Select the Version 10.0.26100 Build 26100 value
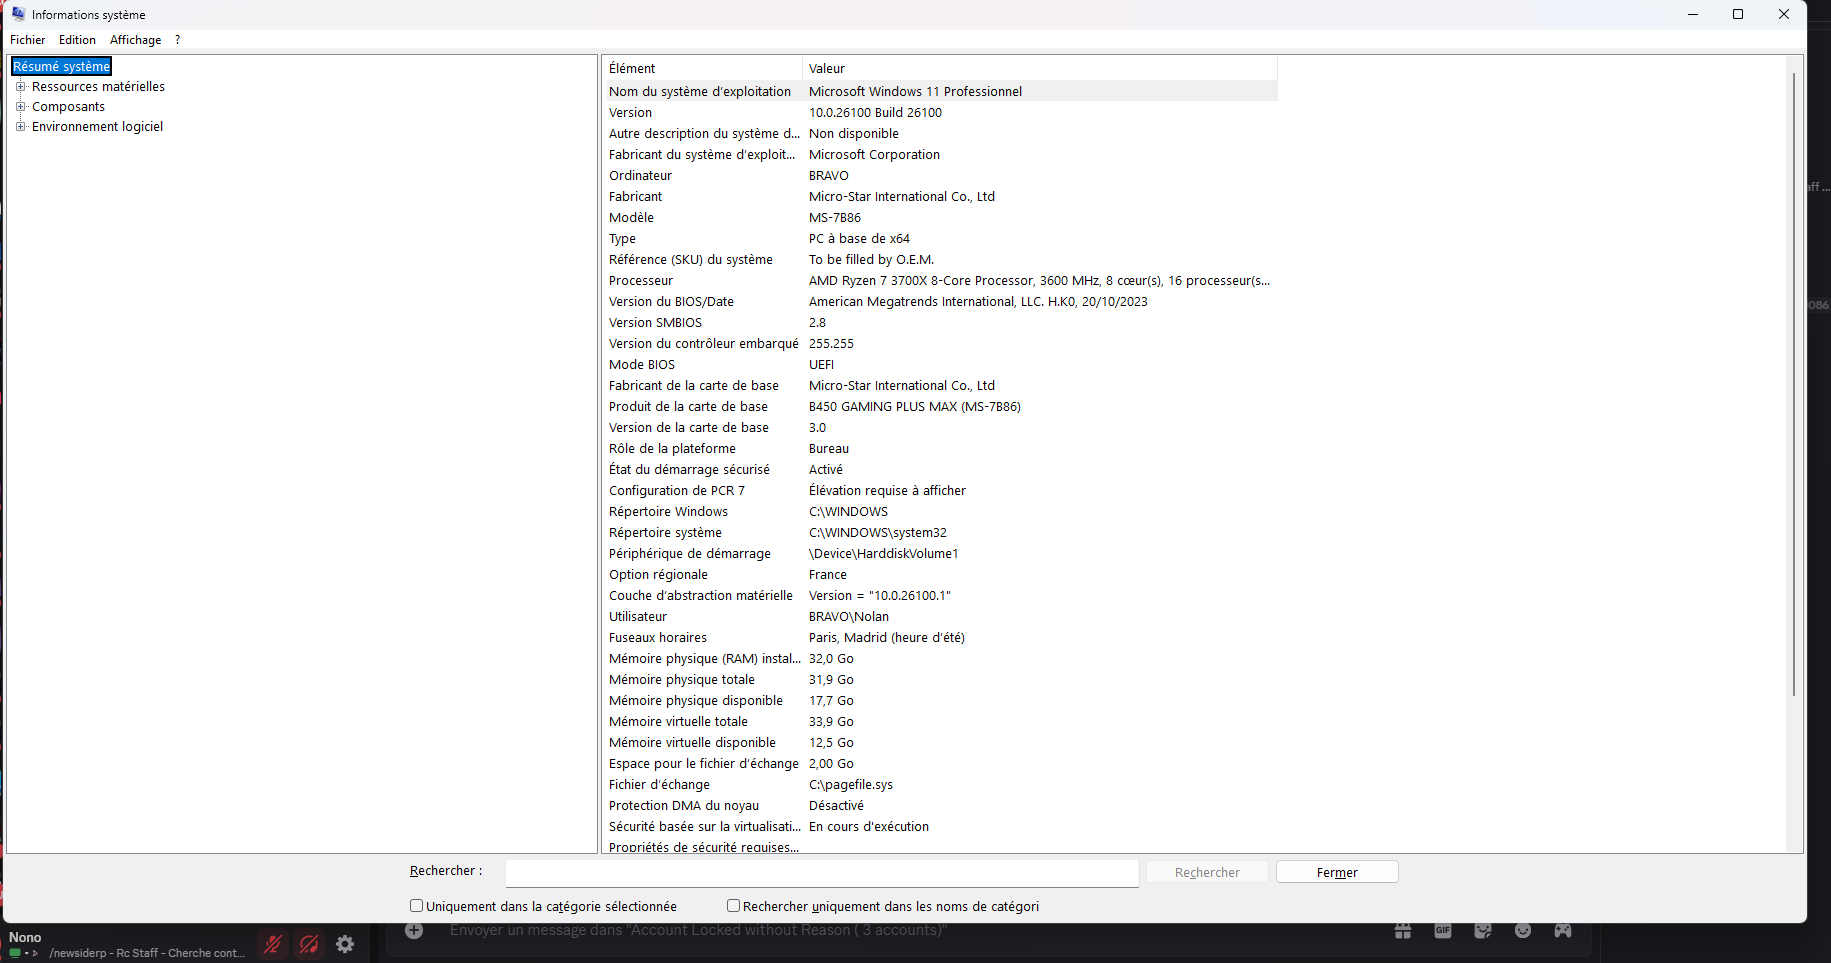This screenshot has width=1831, height=963. click(x=875, y=112)
